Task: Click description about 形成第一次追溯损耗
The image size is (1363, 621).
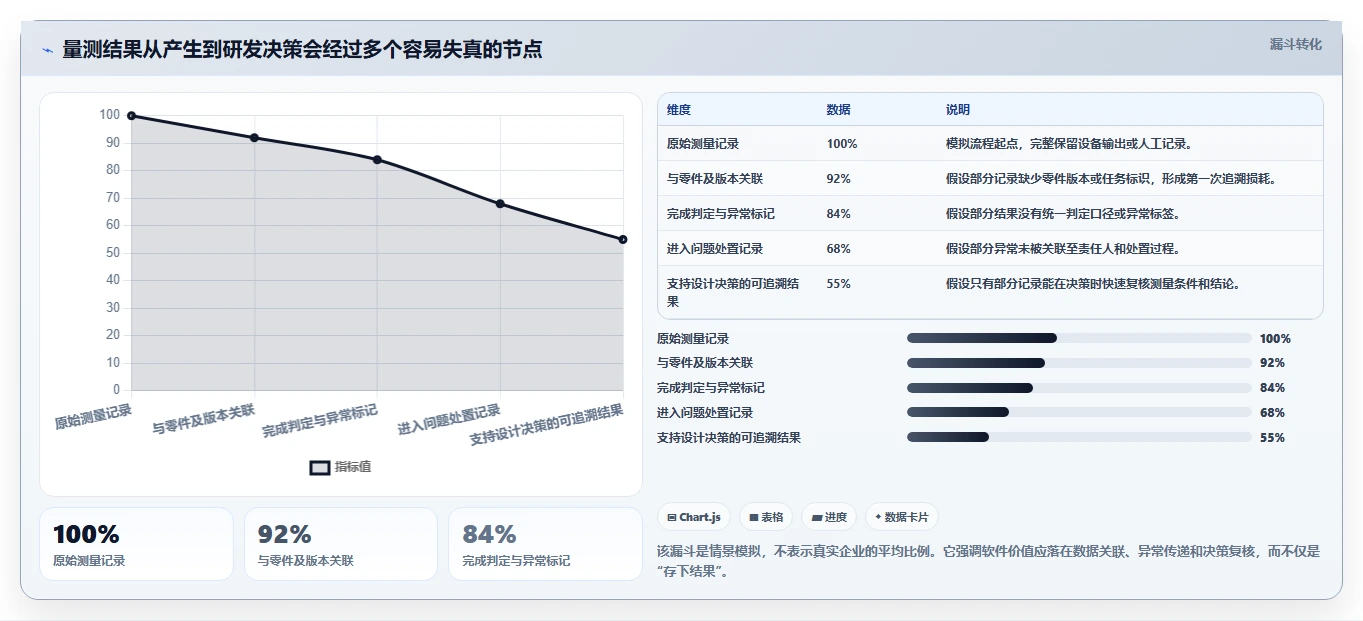Action: pyautogui.click(x=1111, y=179)
